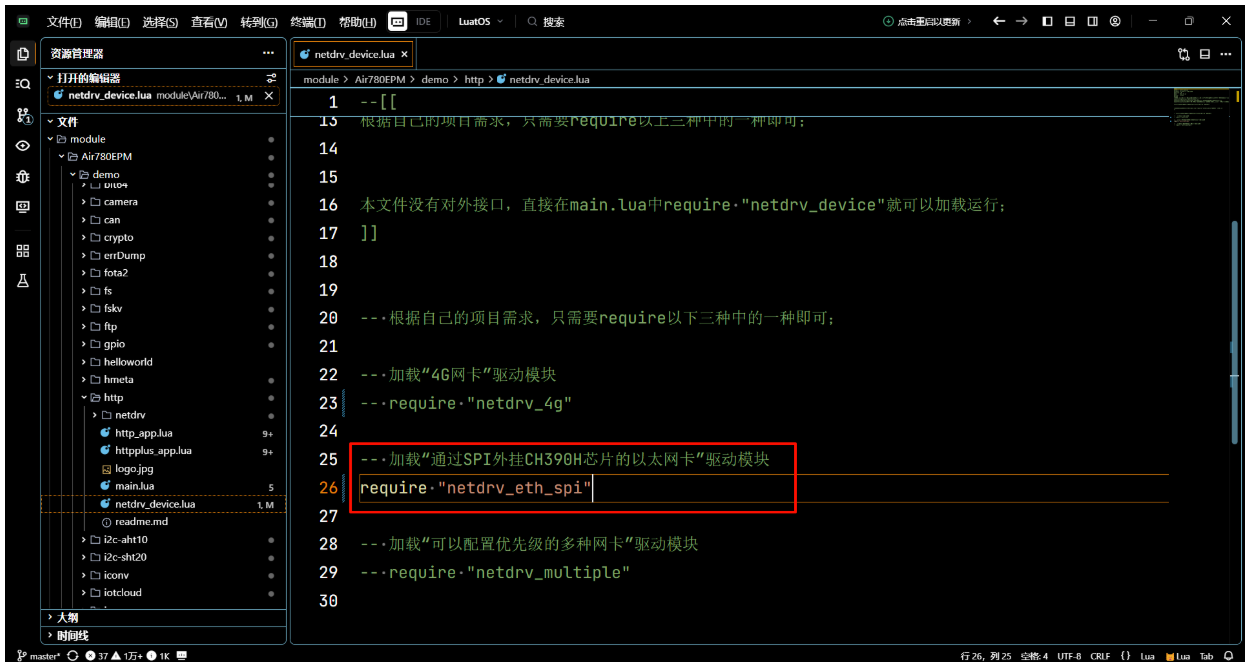Open the 终端(T) menu
Image resolution: width=1249 pixels, height=667 pixels.
pos(308,21)
